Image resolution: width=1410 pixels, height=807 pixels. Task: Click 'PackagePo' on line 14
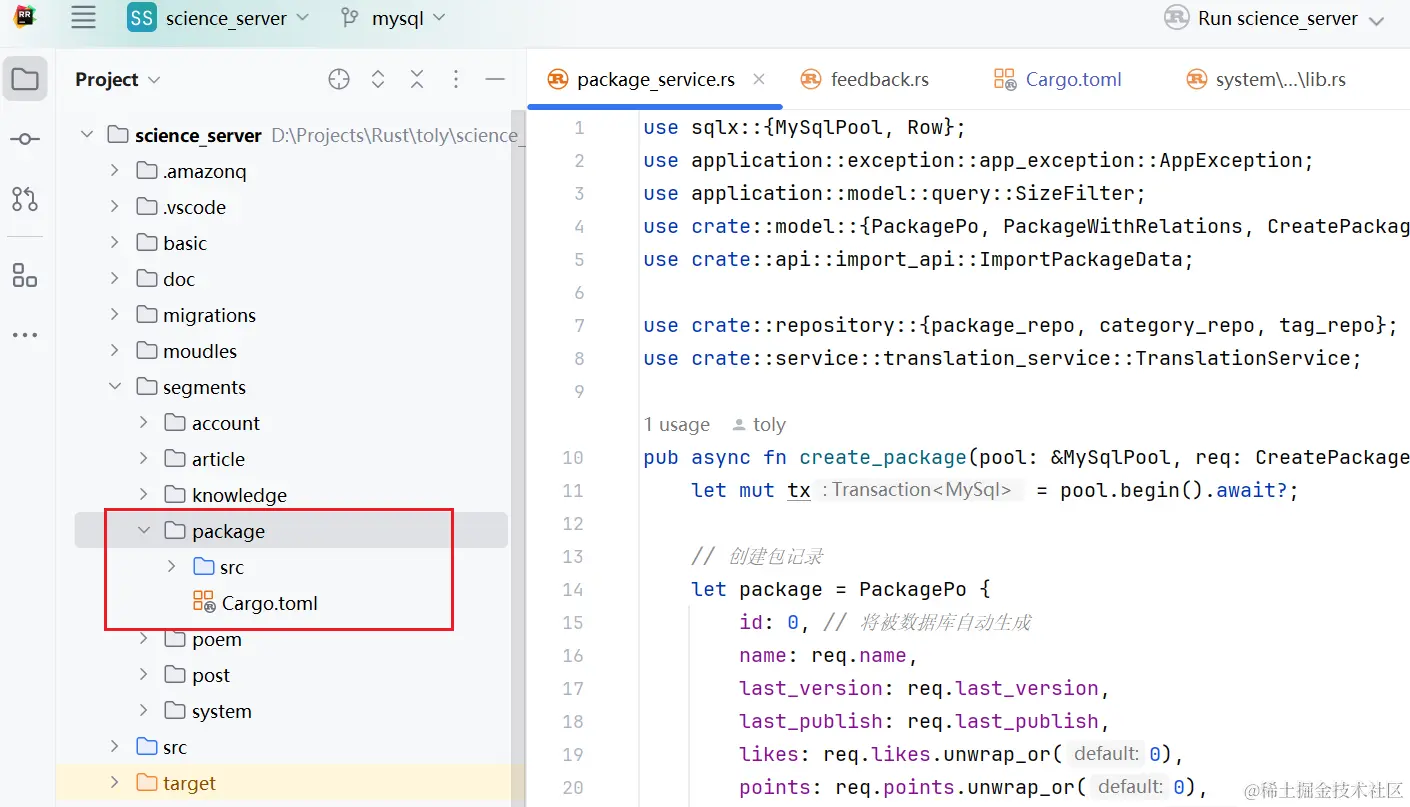[x=913, y=589]
